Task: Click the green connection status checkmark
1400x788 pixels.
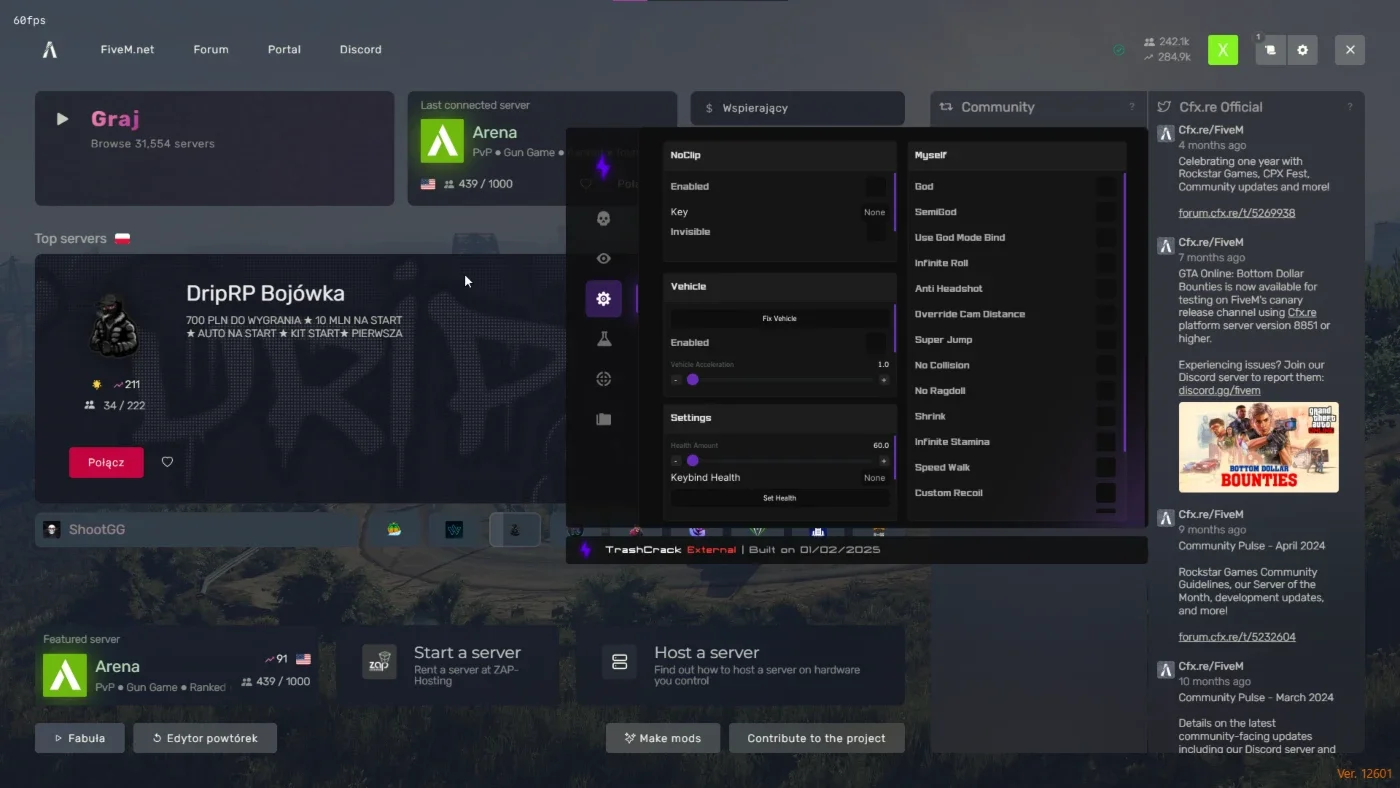Action: (x=1119, y=50)
